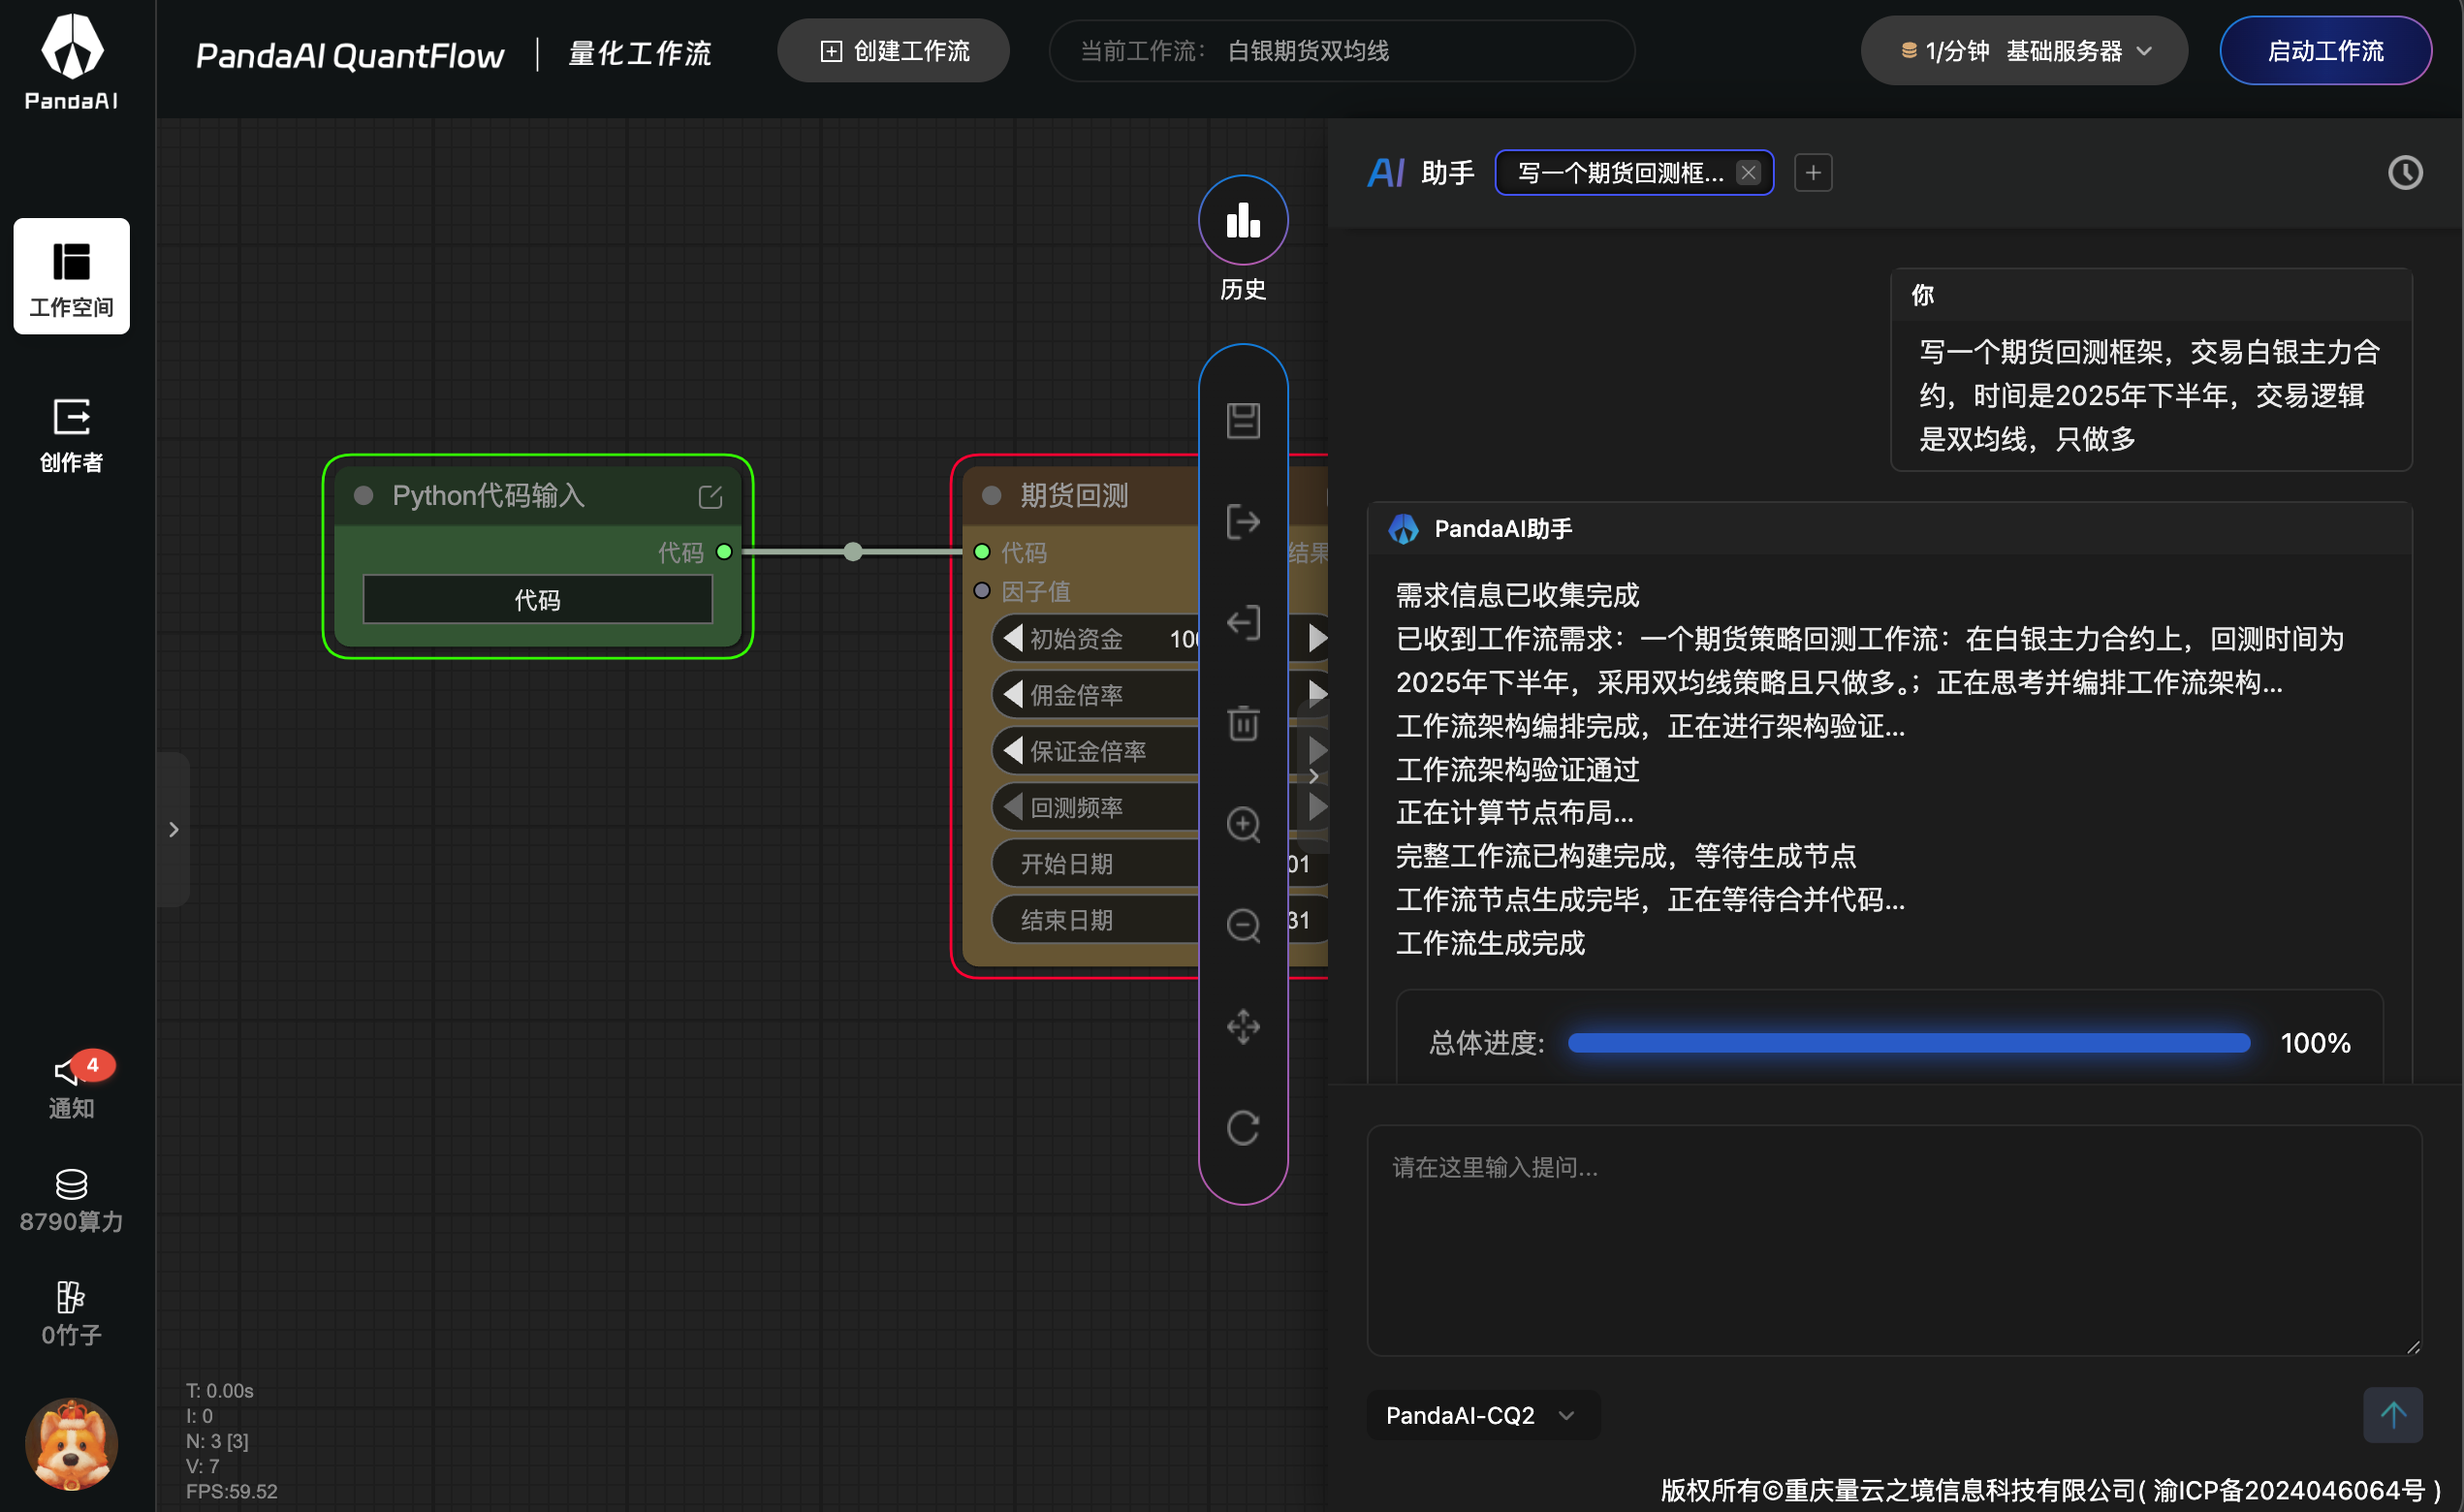Start the workflow with 启动工作流
This screenshot has height=1512, width=2464.
click(2325, 51)
